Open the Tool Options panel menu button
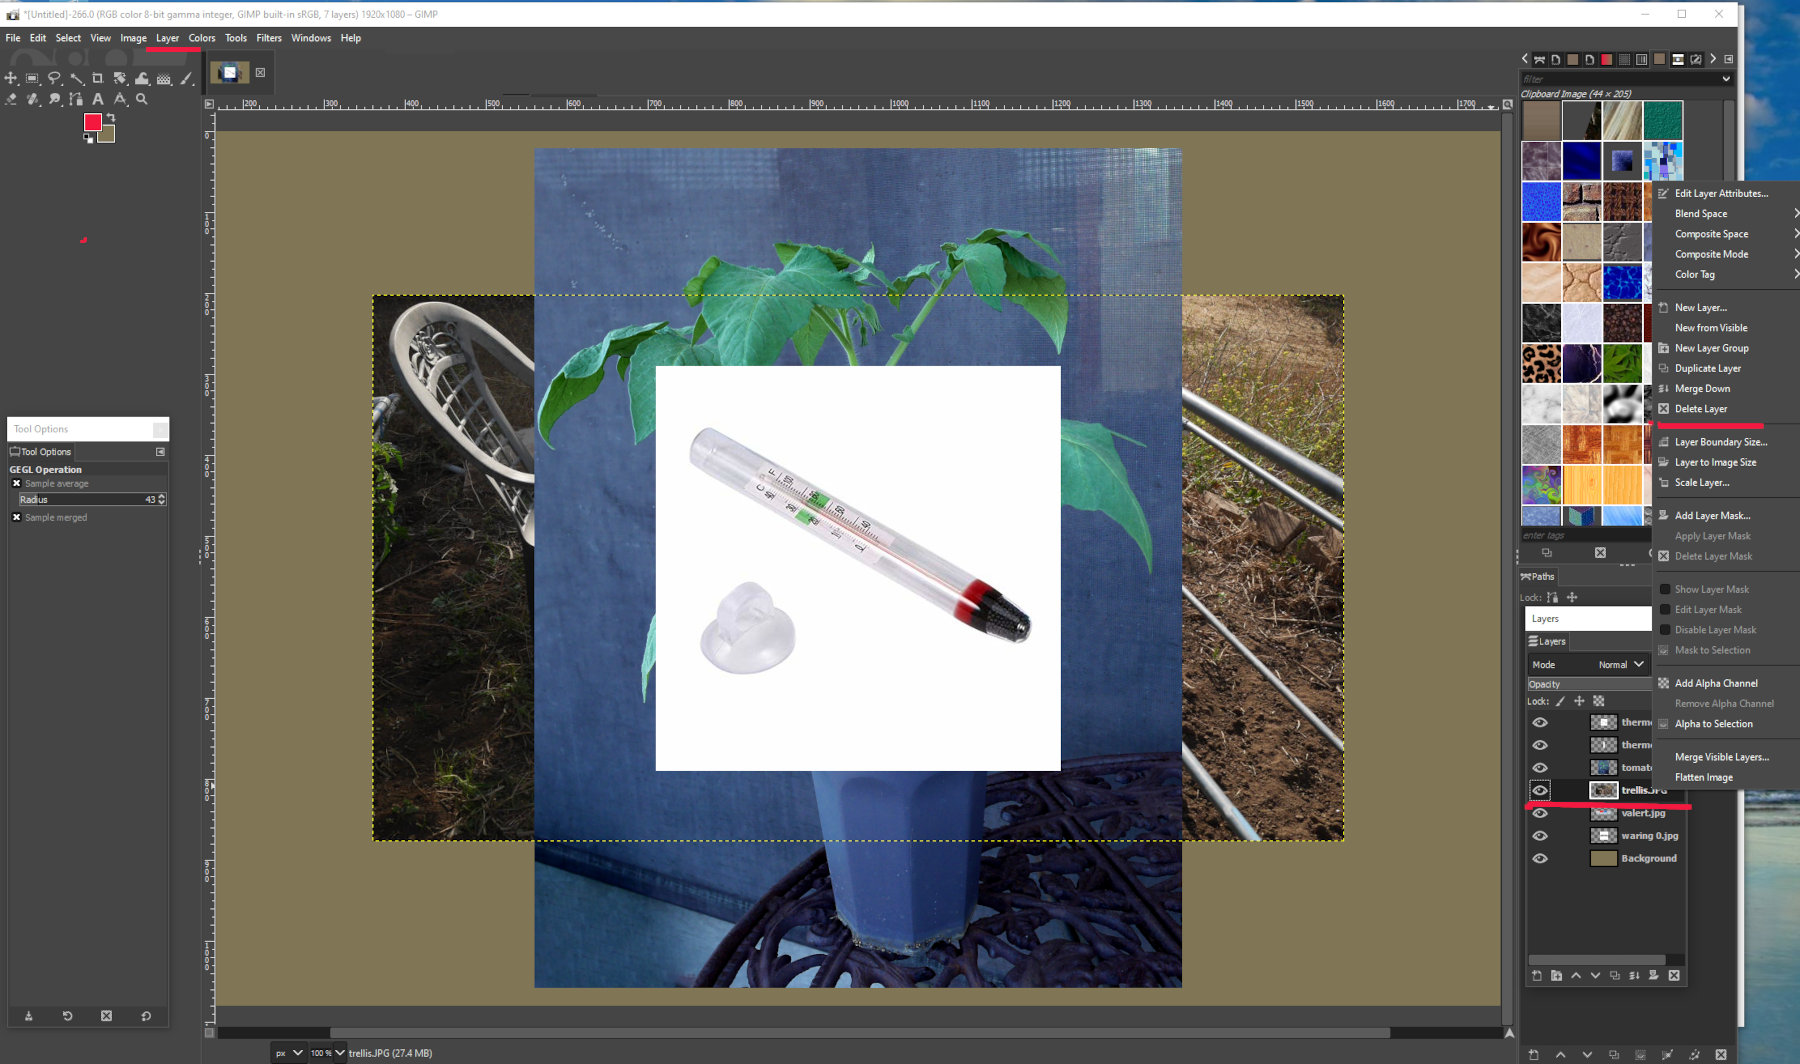Viewport: 1800px width, 1064px height. coord(160,452)
